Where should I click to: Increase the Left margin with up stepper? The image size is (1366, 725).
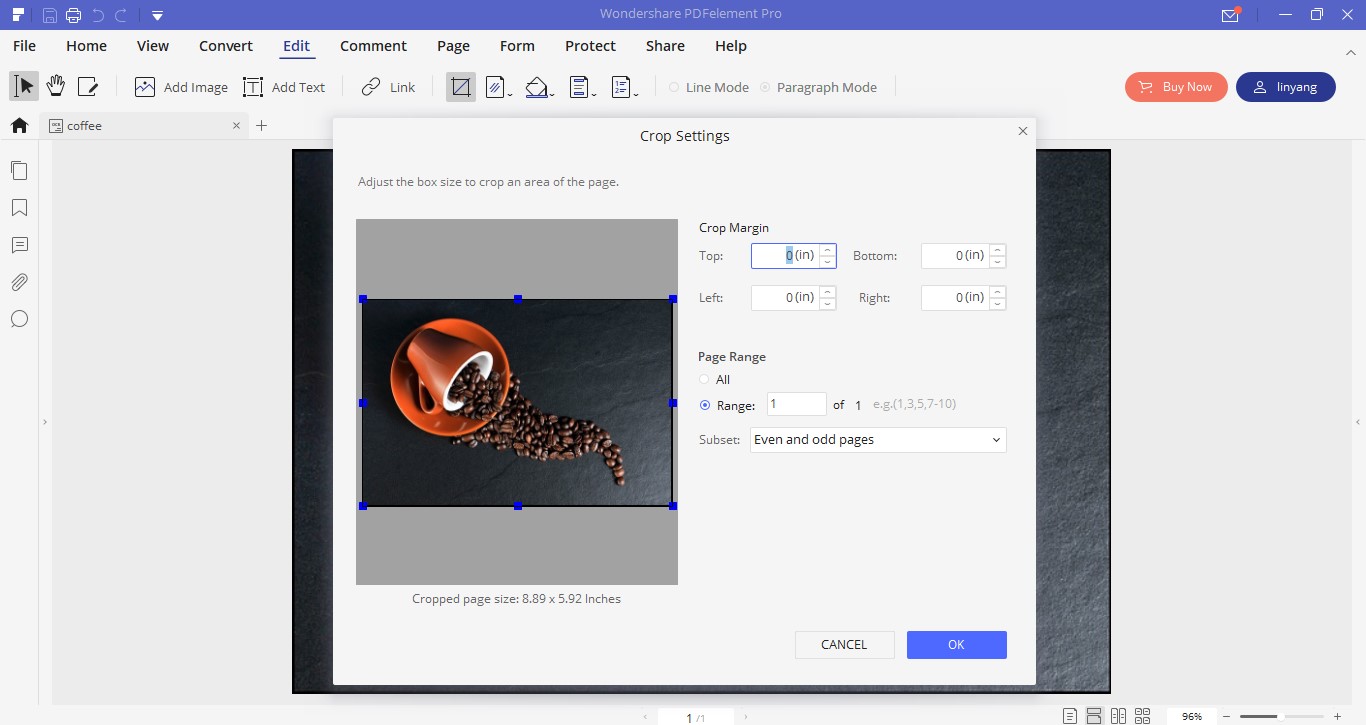(x=828, y=292)
